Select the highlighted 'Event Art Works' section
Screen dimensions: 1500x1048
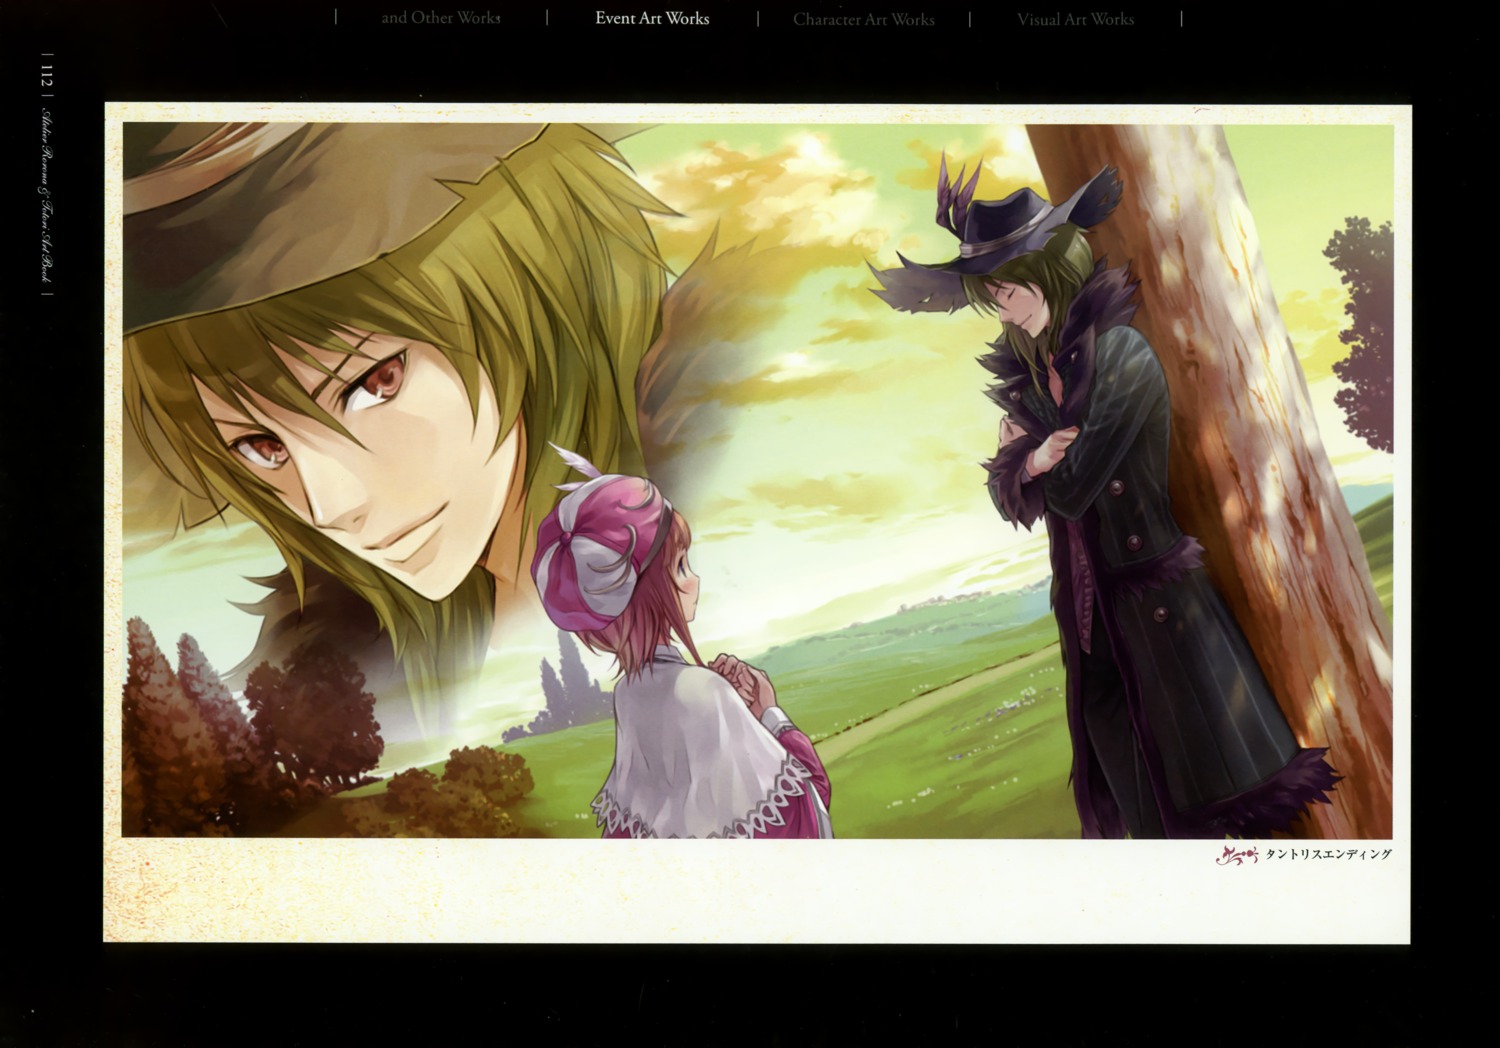pyautogui.click(x=652, y=18)
